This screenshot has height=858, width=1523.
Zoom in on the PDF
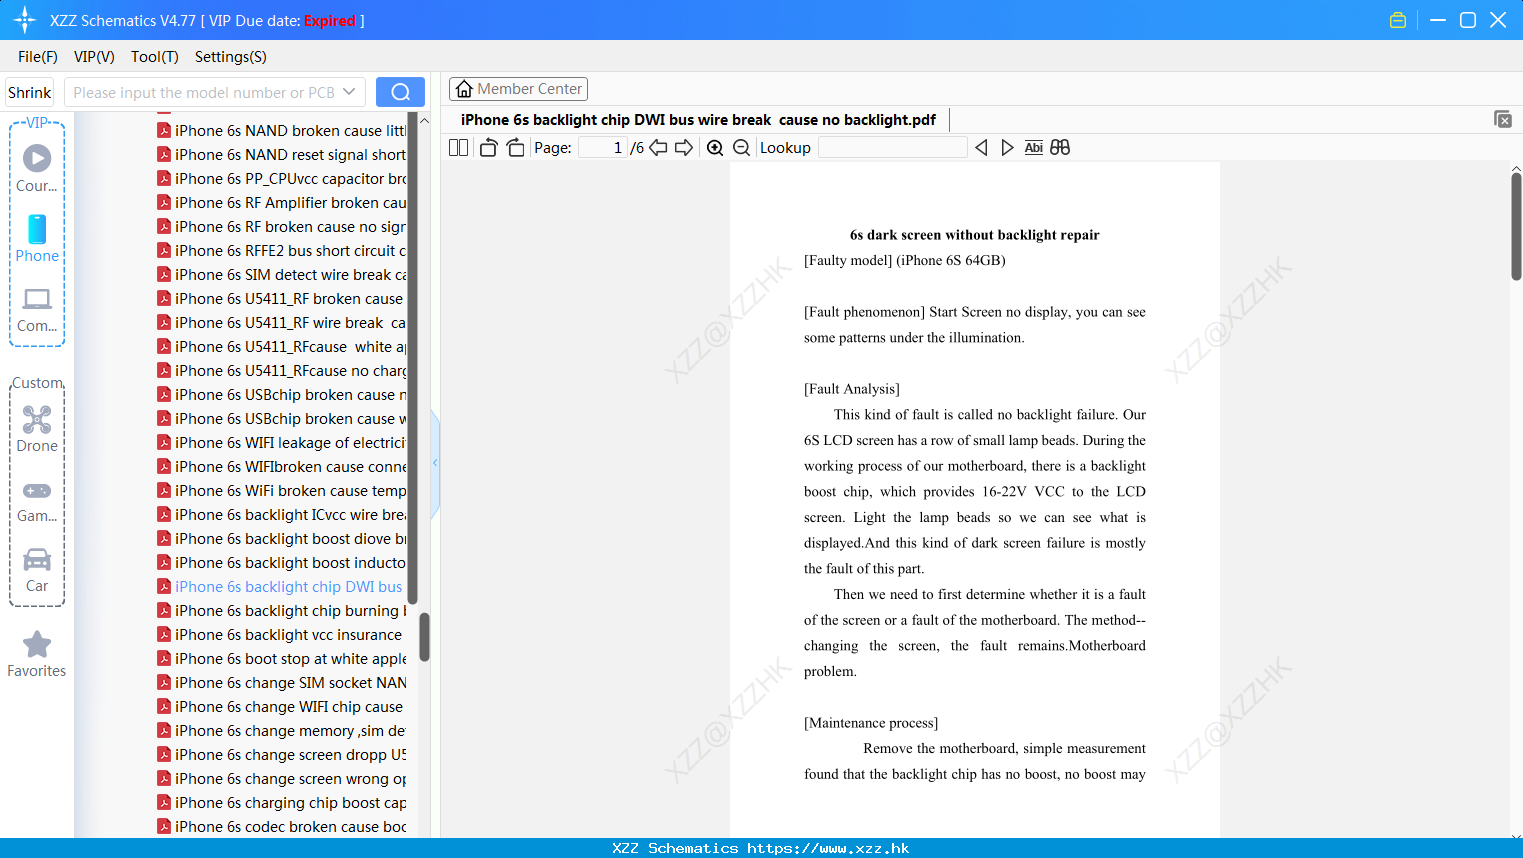[x=715, y=148]
